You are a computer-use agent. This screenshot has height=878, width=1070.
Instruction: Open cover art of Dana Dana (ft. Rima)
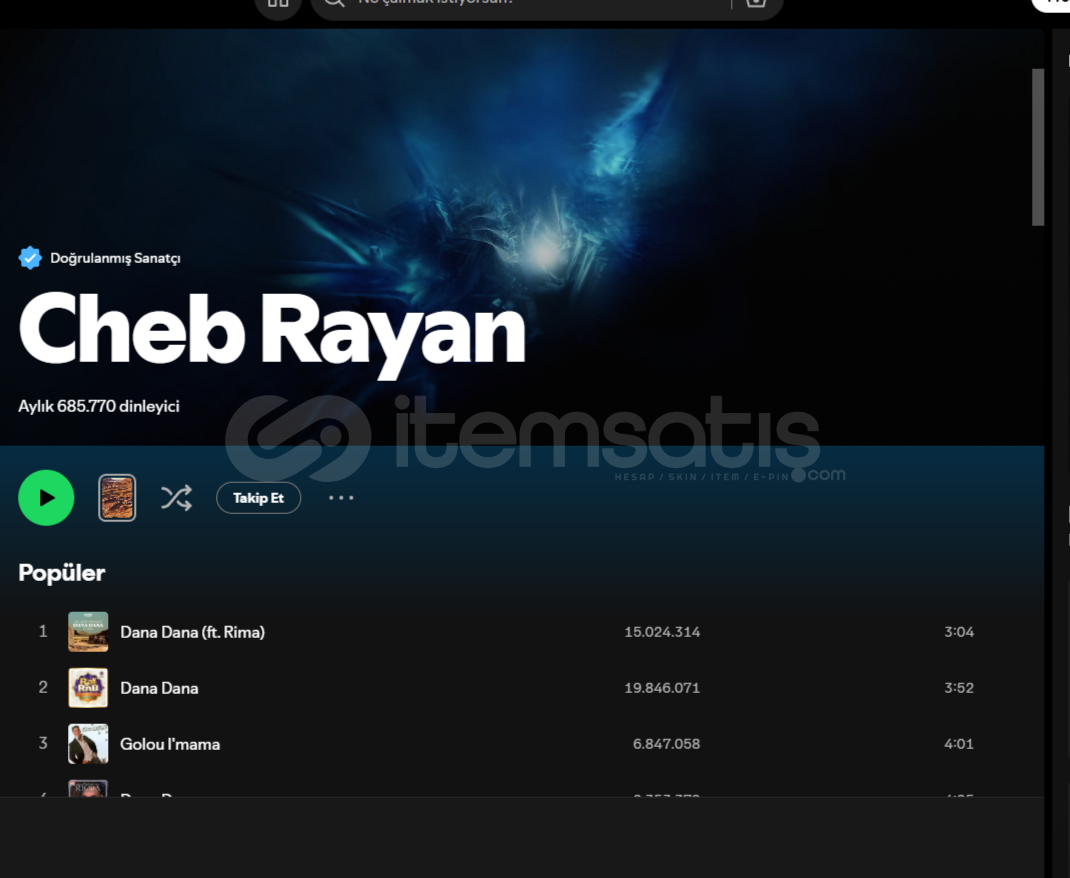(x=88, y=632)
